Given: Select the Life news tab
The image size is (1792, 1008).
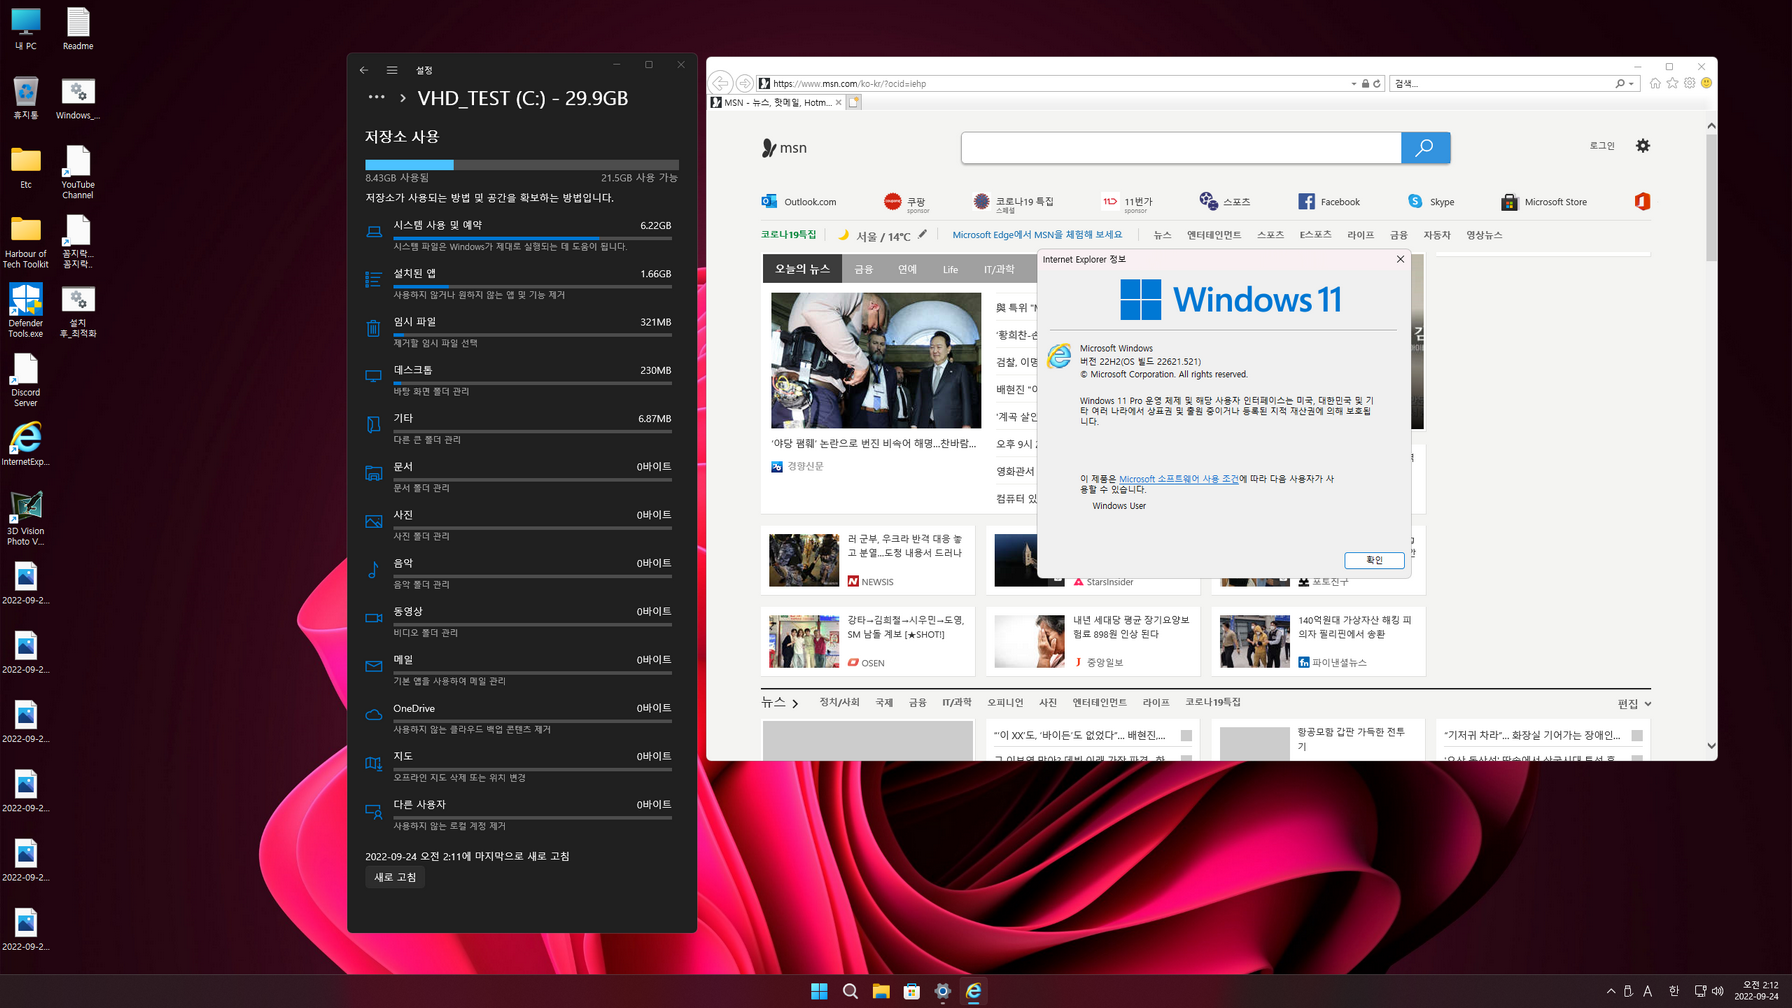Looking at the screenshot, I should pos(950,269).
